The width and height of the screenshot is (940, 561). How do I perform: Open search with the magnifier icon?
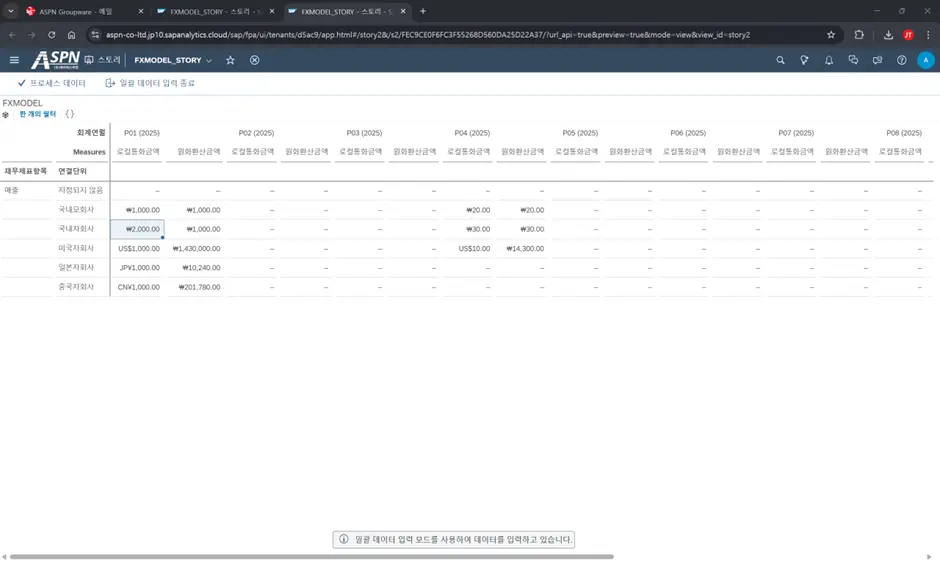(781, 60)
